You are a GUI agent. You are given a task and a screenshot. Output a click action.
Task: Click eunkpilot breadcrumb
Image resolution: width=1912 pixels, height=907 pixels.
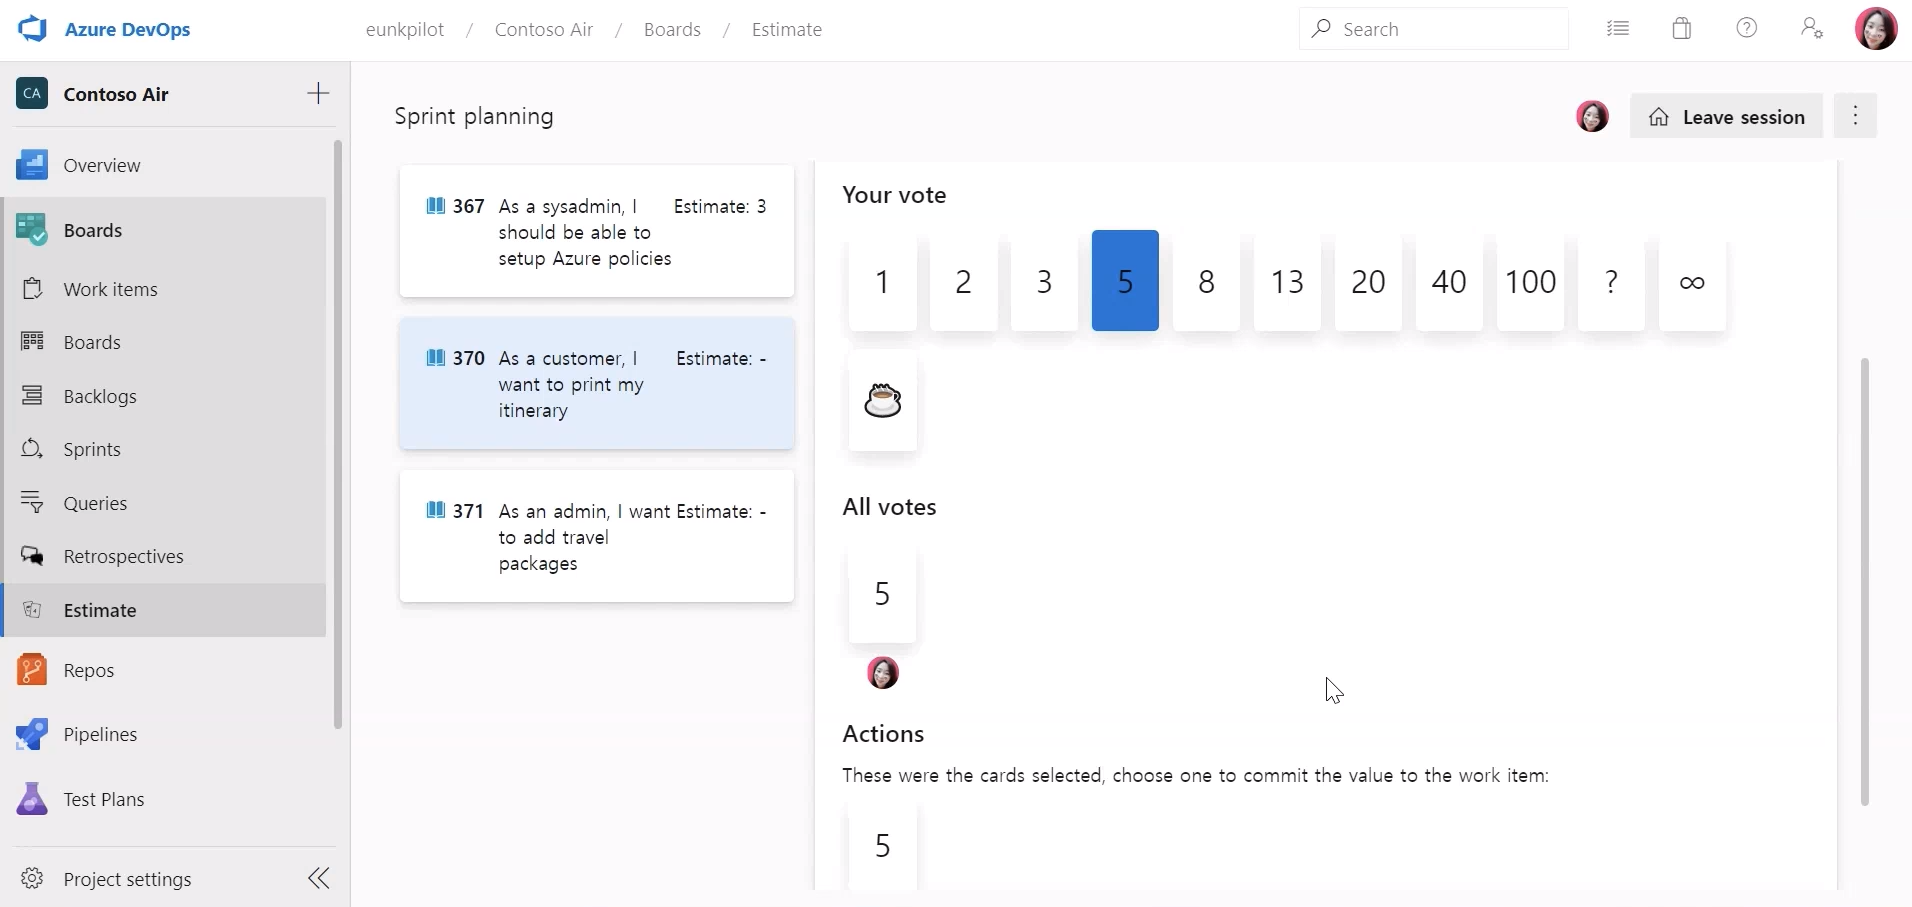pos(405,30)
